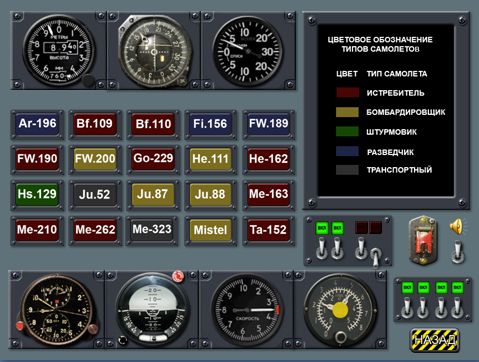Choose the He.111 bomber button
The height and width of the screenshot is (362, 479).
click(210, 159)
